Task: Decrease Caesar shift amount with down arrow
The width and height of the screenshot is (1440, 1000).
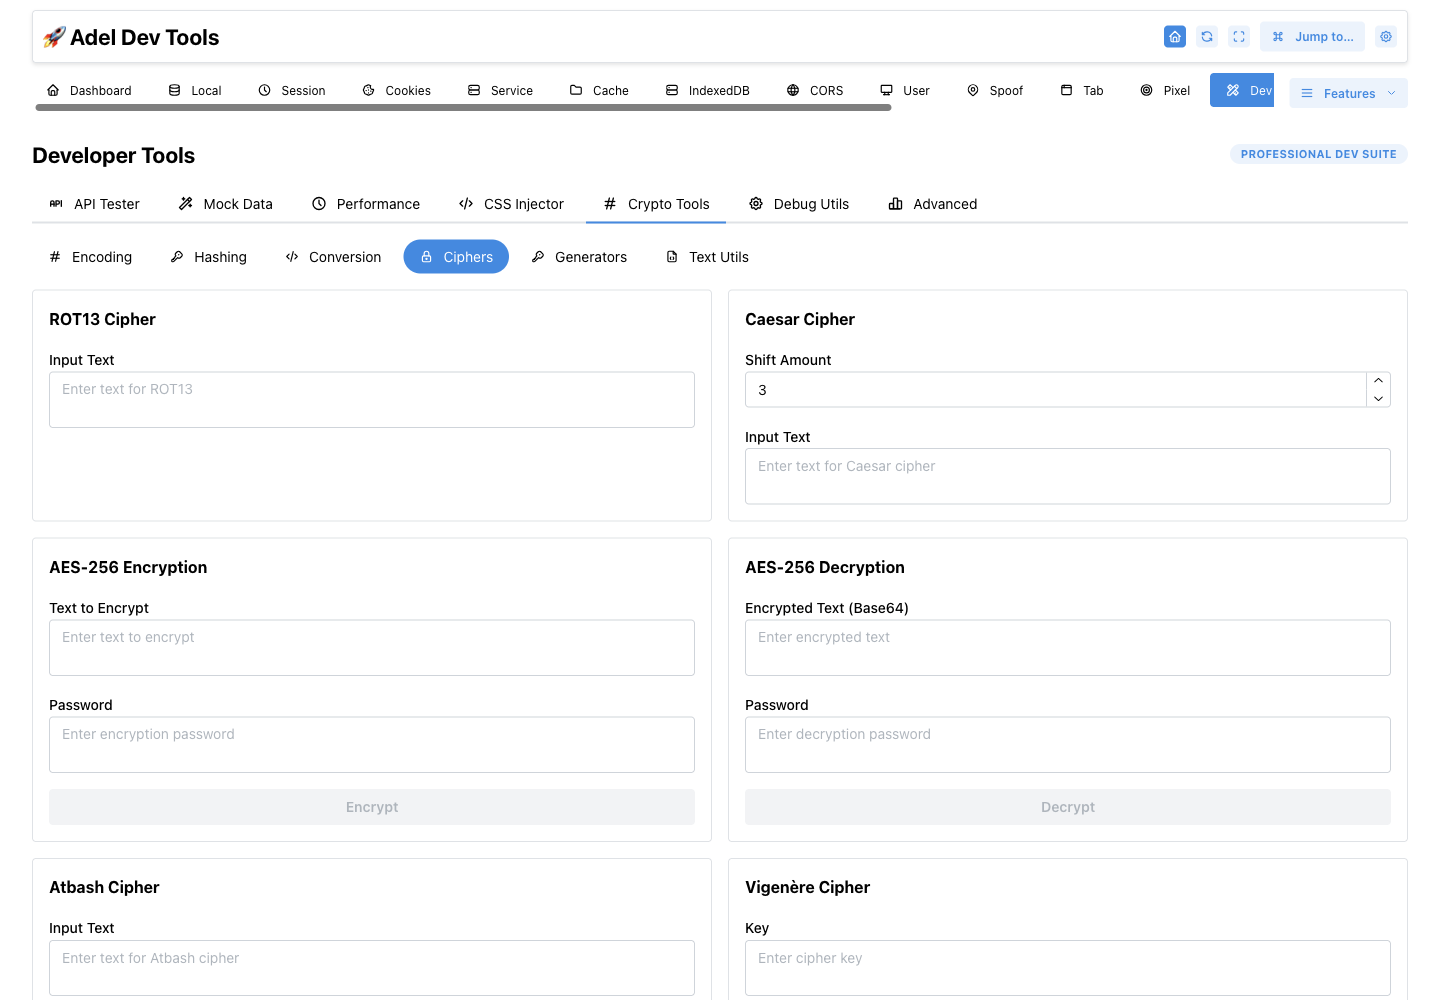Action: click(x=1378, y=398)
